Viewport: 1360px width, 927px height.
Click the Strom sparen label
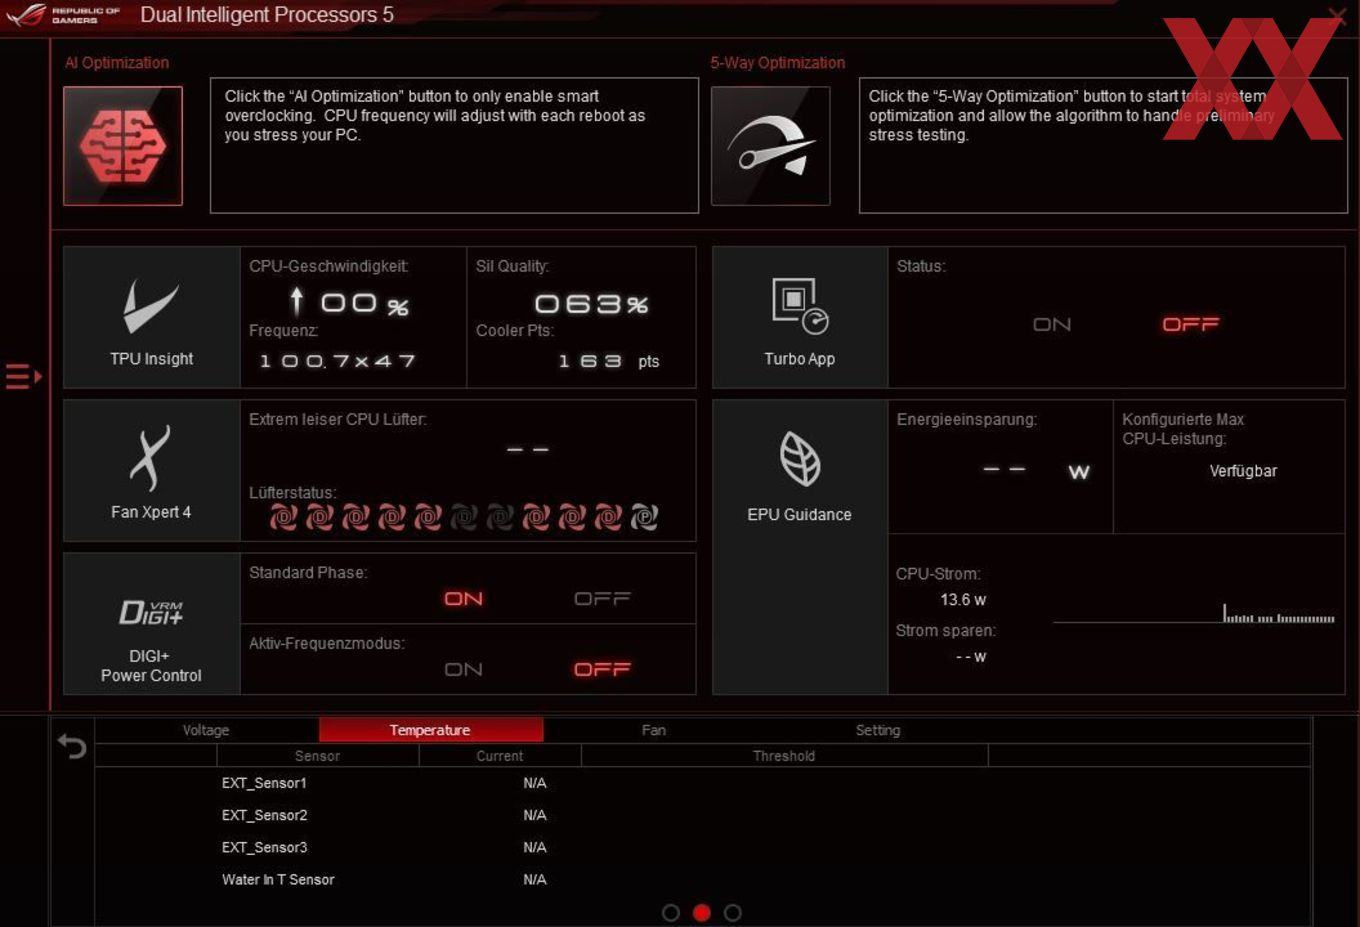(946, 631)
